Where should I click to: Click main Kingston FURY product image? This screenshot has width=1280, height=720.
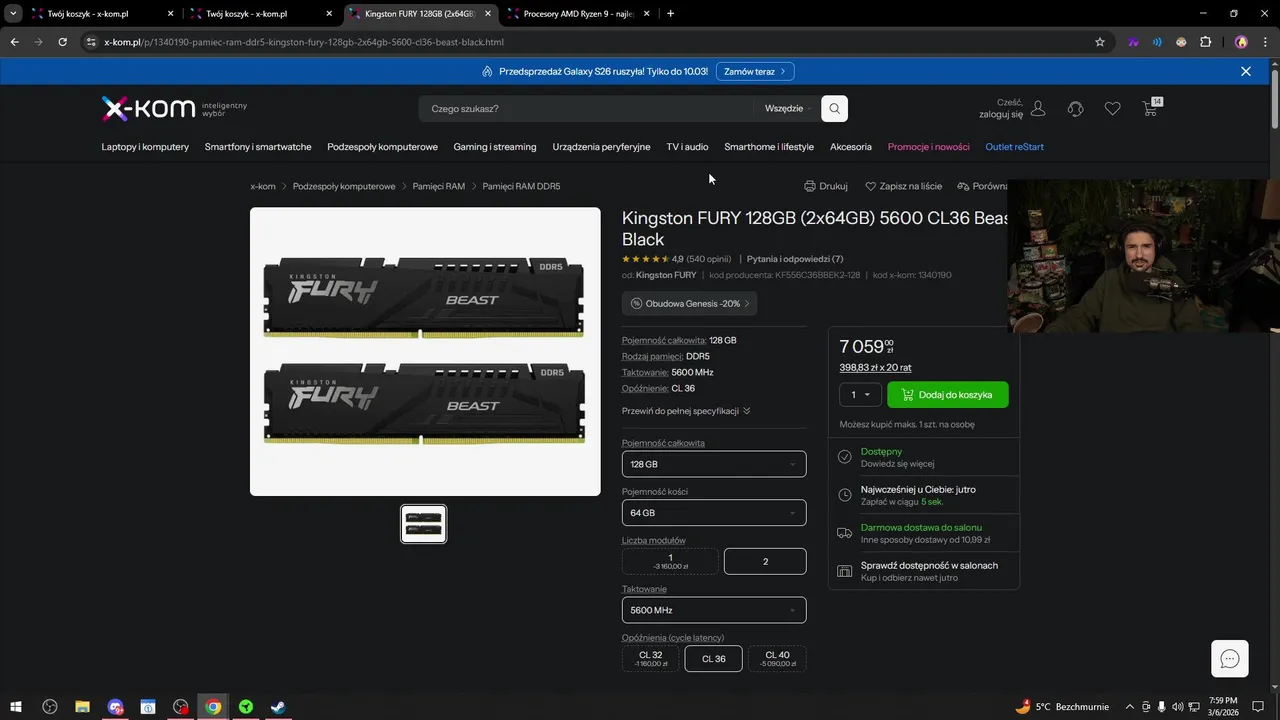(425, 351)
